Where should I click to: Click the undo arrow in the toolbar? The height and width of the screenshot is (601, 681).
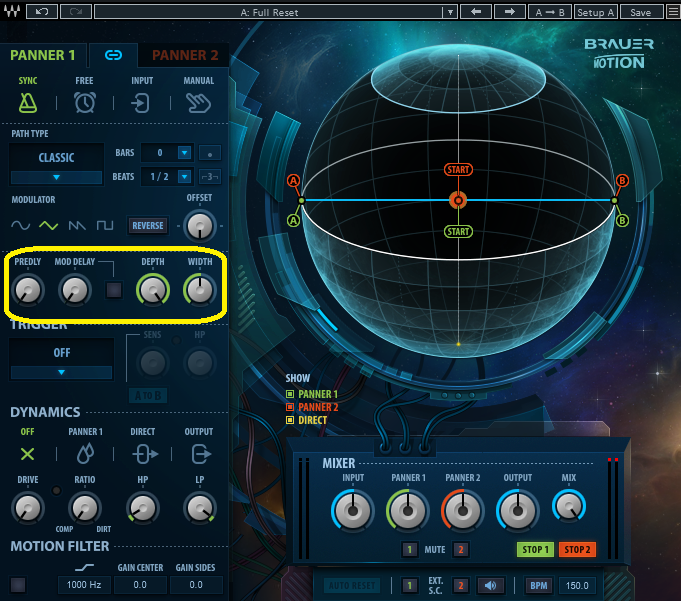pyautogui.click(x=41, y=12)
